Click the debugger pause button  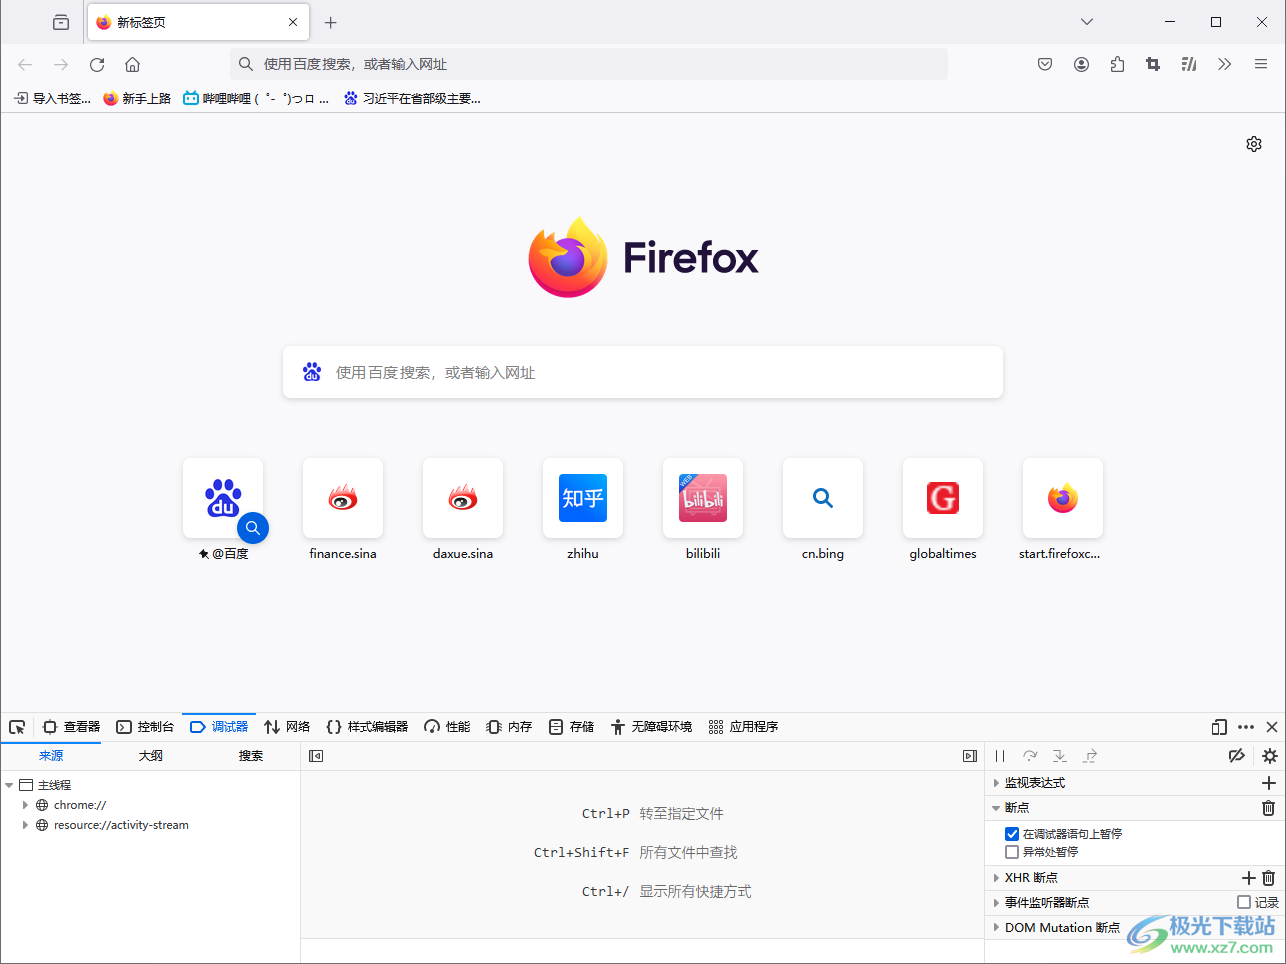[x=1000, y=756]
